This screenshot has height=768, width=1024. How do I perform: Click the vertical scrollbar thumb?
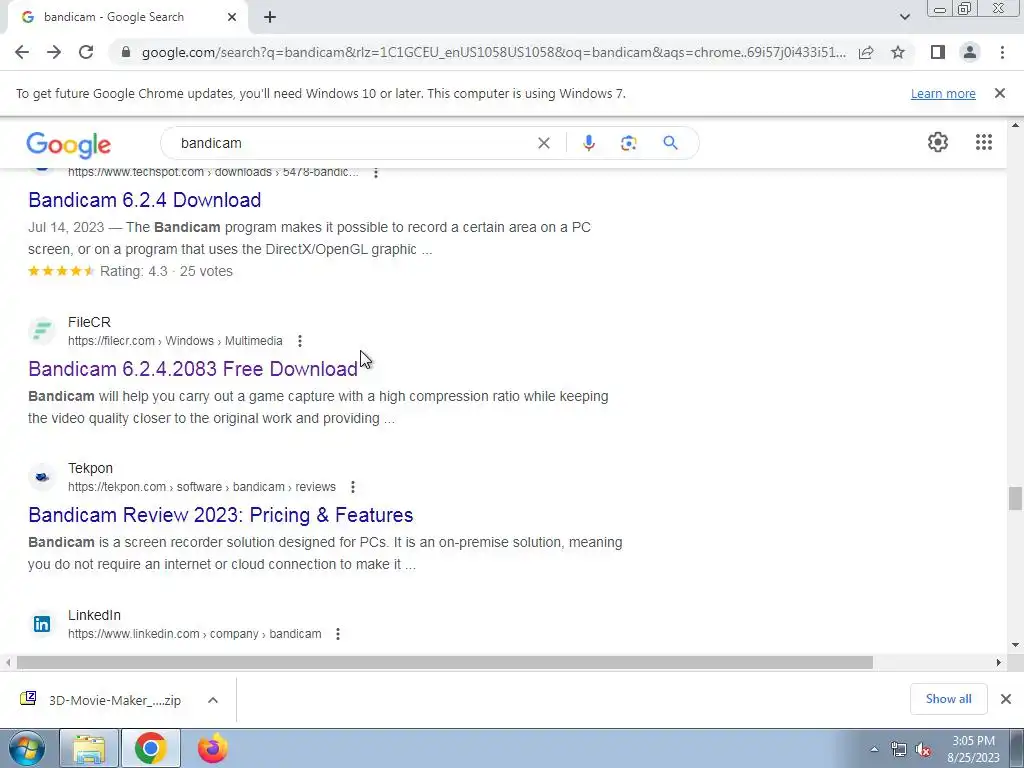pos(1014,498)
